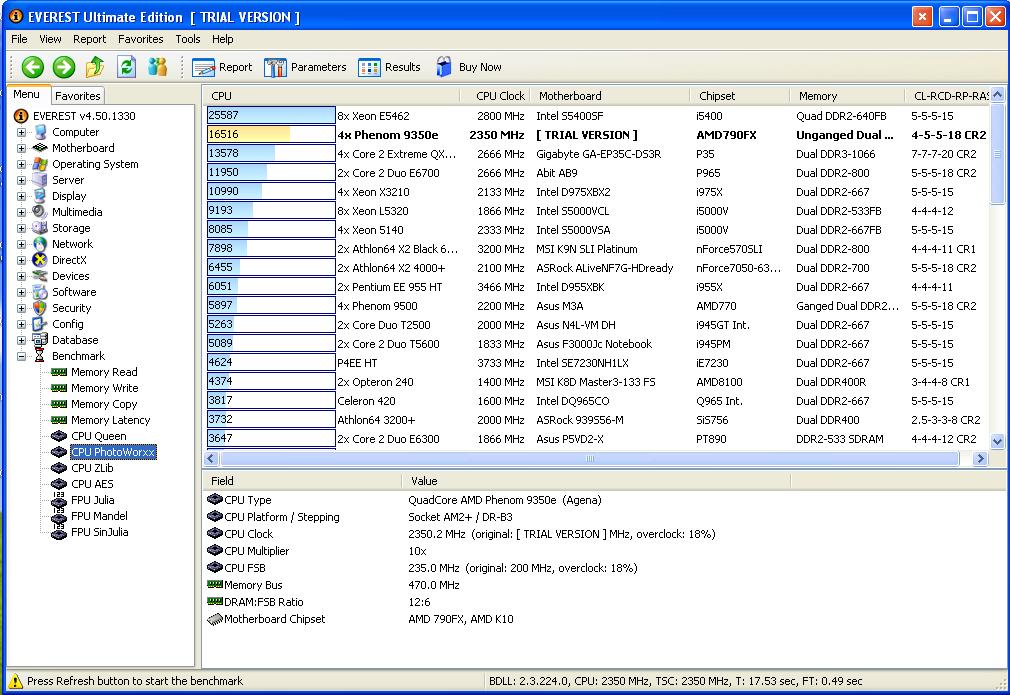This screenshot has width=1010, height=695.
Task: Select the 4x Phenom 9350e result row
Action: [387, 135]
